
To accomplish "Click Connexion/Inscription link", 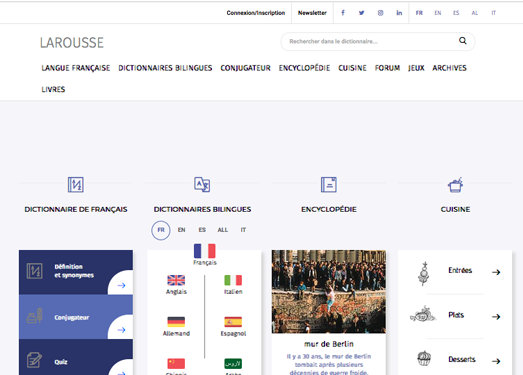I will (256, 13).
